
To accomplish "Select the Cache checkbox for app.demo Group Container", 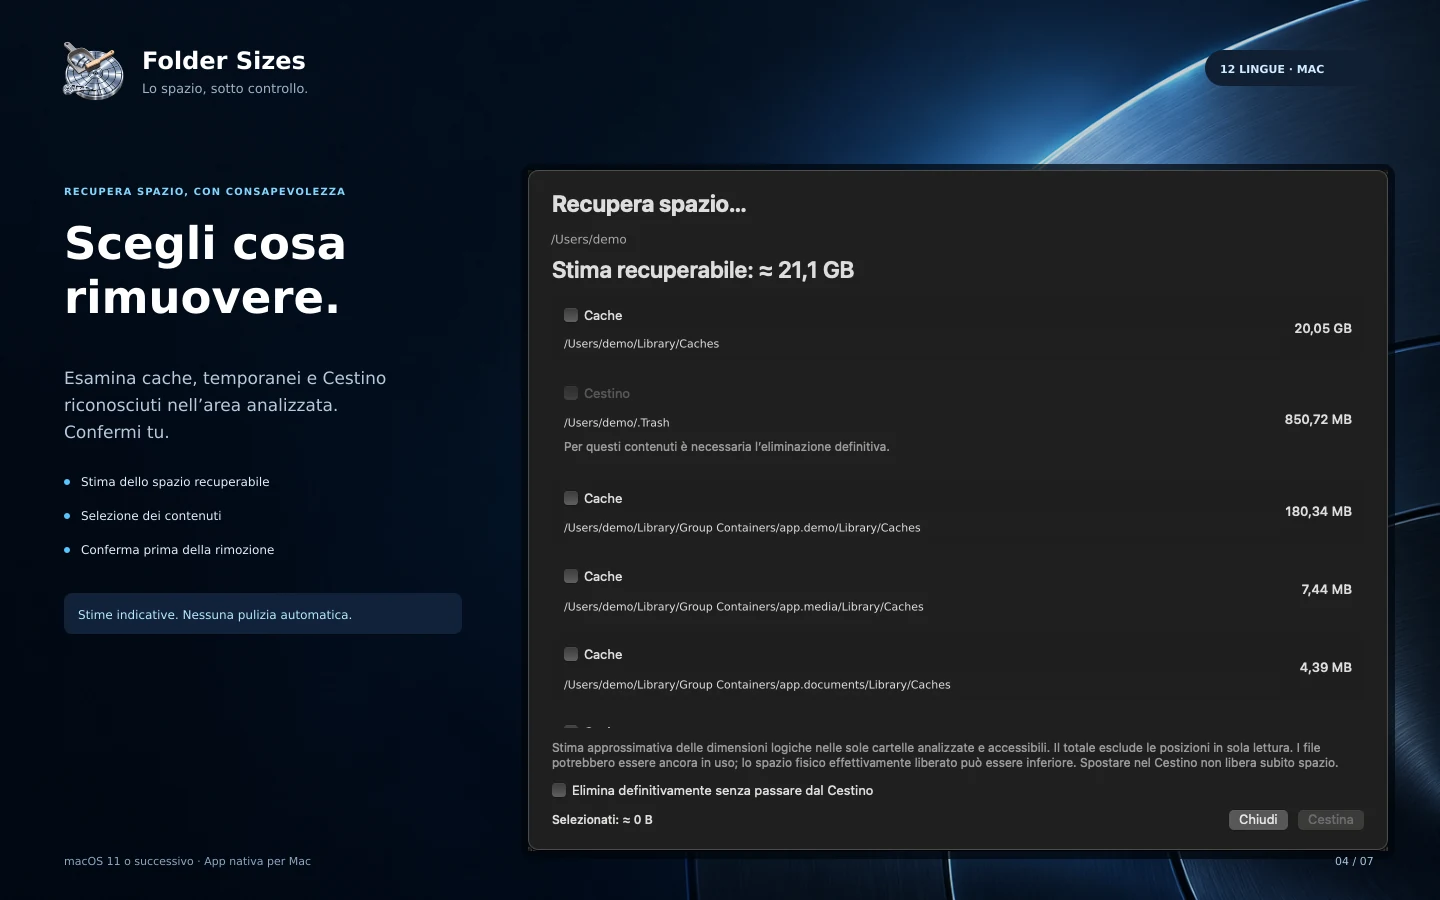I will 571,498.
